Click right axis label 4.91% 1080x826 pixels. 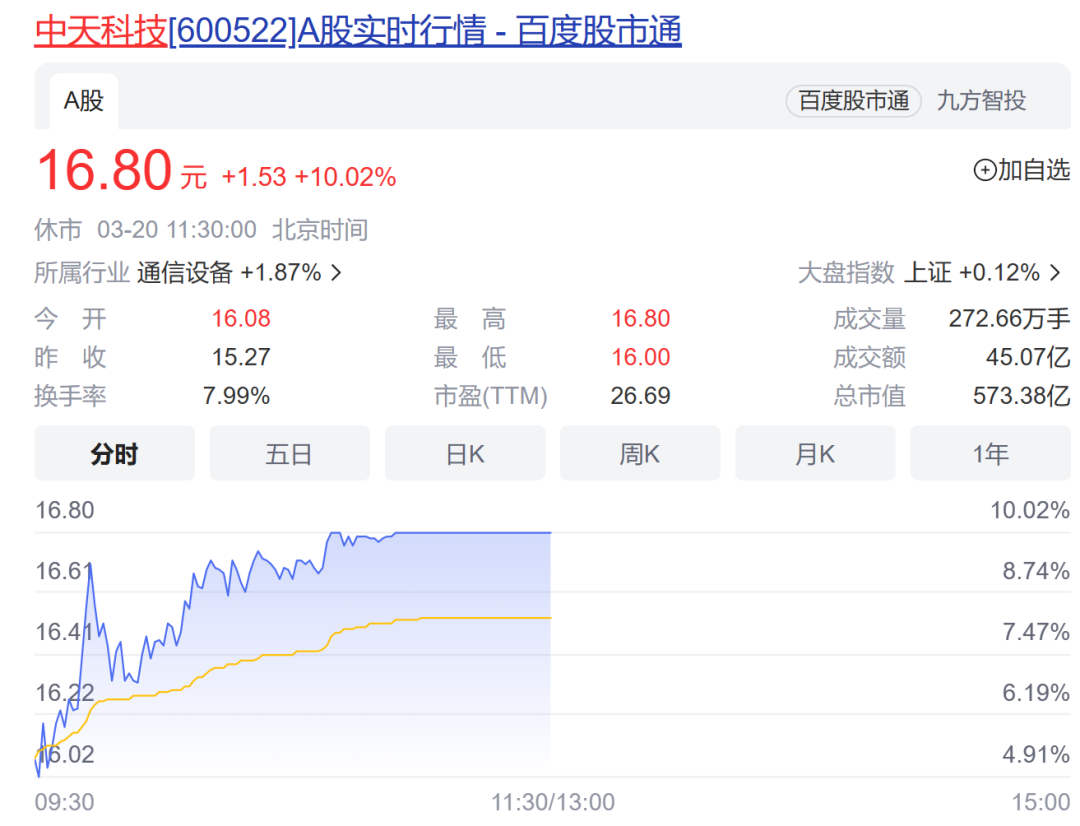(x=1036, y=754)
